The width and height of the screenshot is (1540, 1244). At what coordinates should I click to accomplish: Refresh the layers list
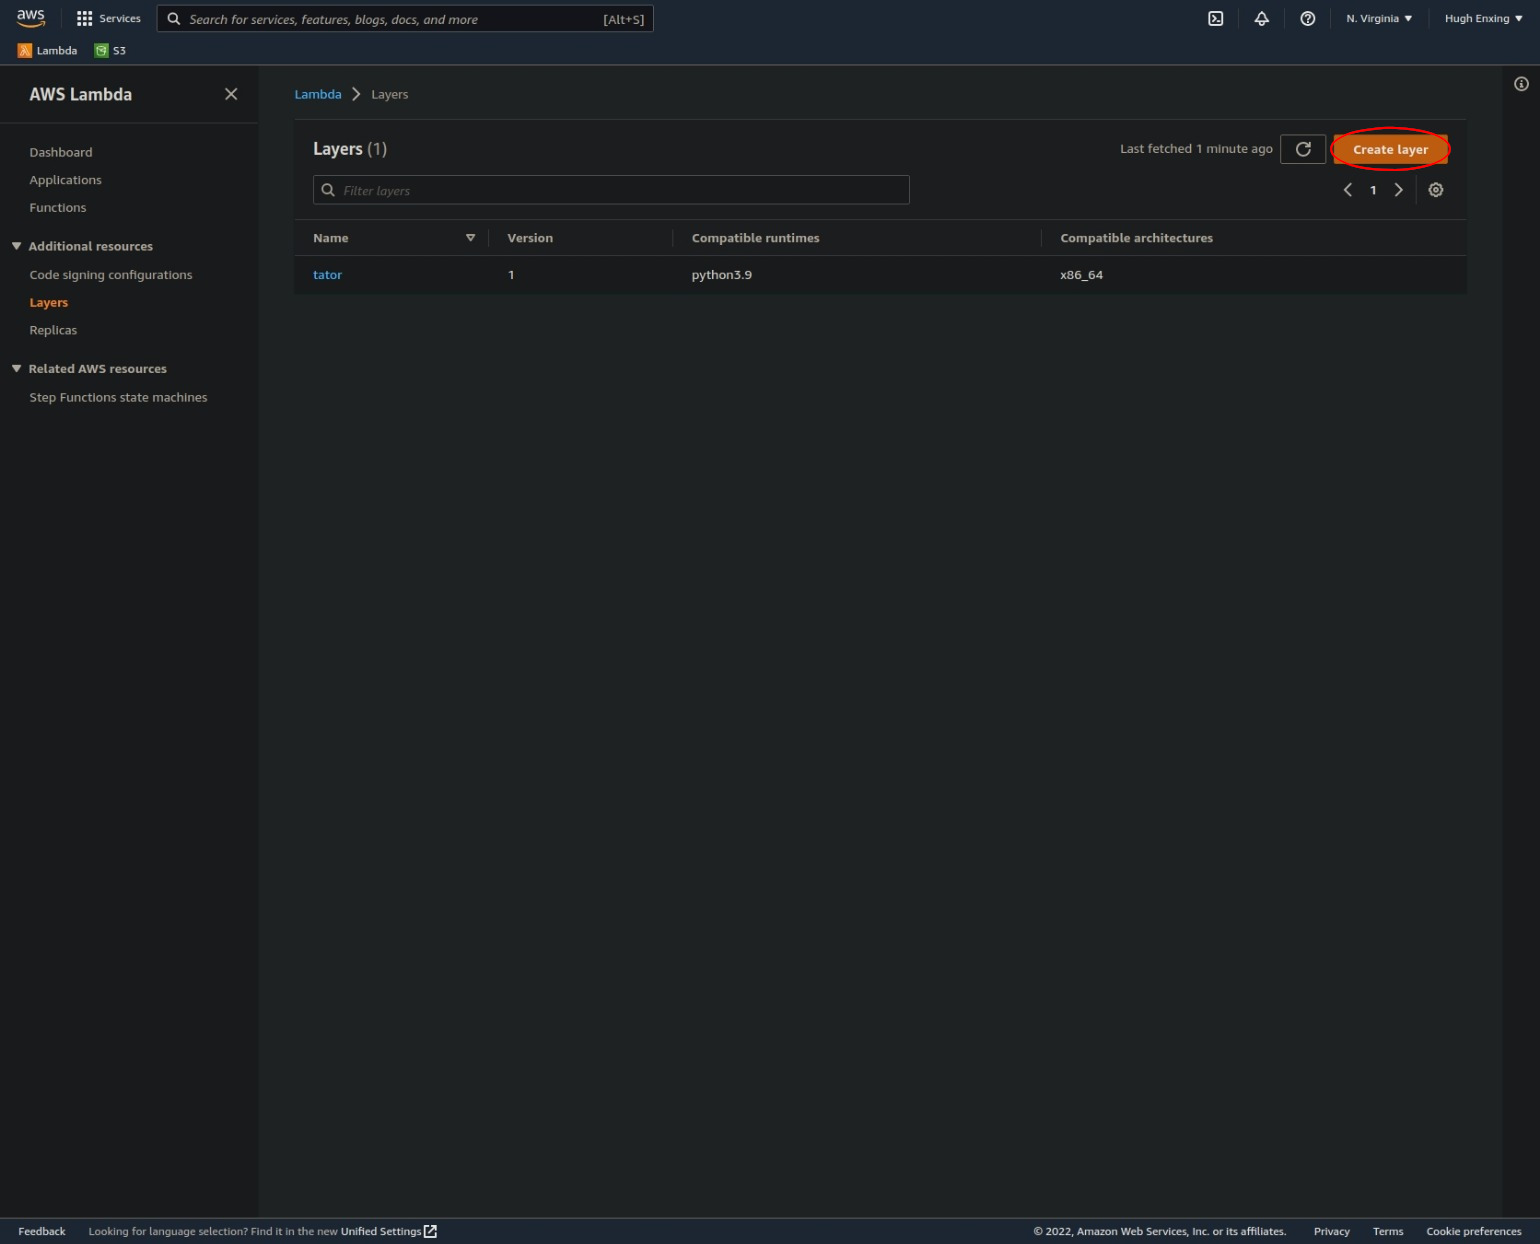[1303, 148]
